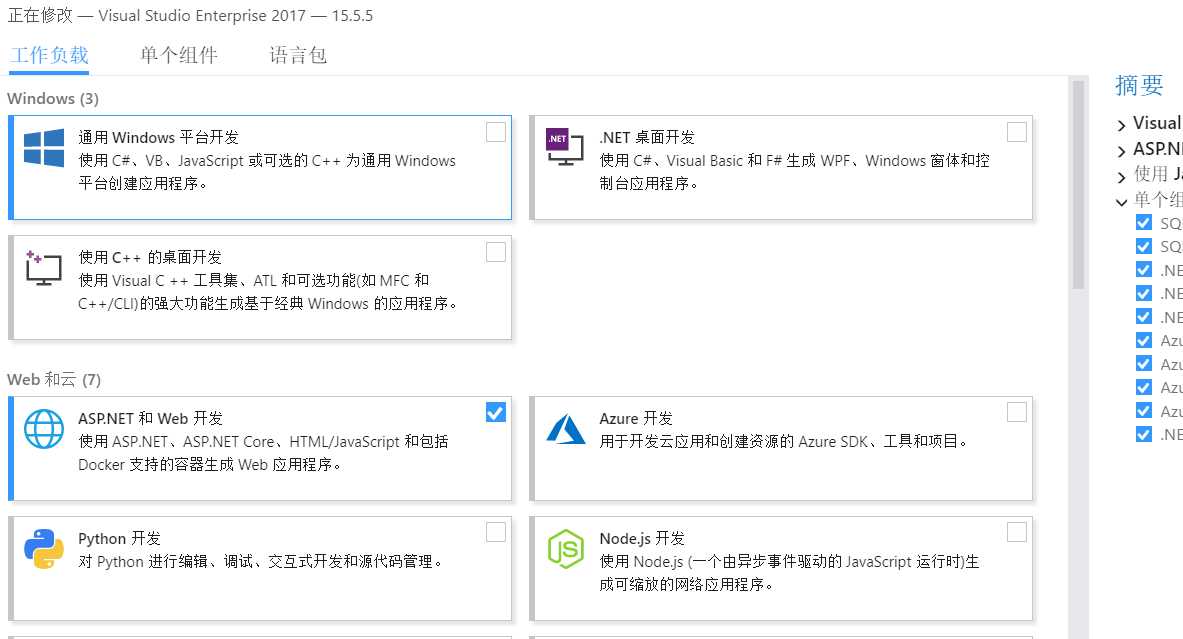This screenshot has width=1183, height=639.
Task: Check the Node.js 开发 workload checkbox
Action: click(1017, 533)
